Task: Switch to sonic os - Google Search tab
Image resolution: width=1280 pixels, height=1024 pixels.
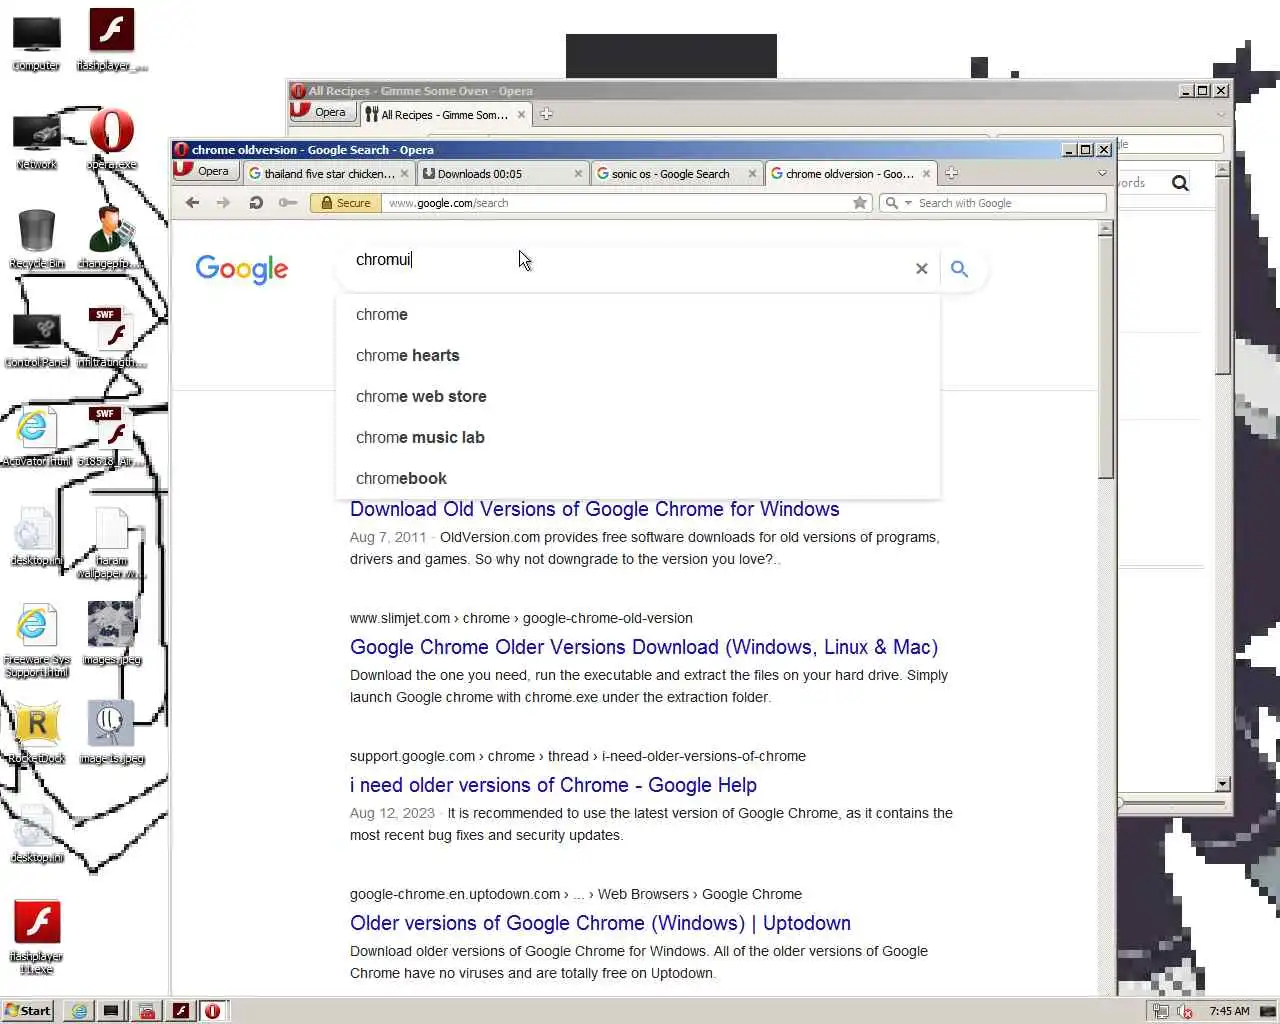Action: pos(676,173)
